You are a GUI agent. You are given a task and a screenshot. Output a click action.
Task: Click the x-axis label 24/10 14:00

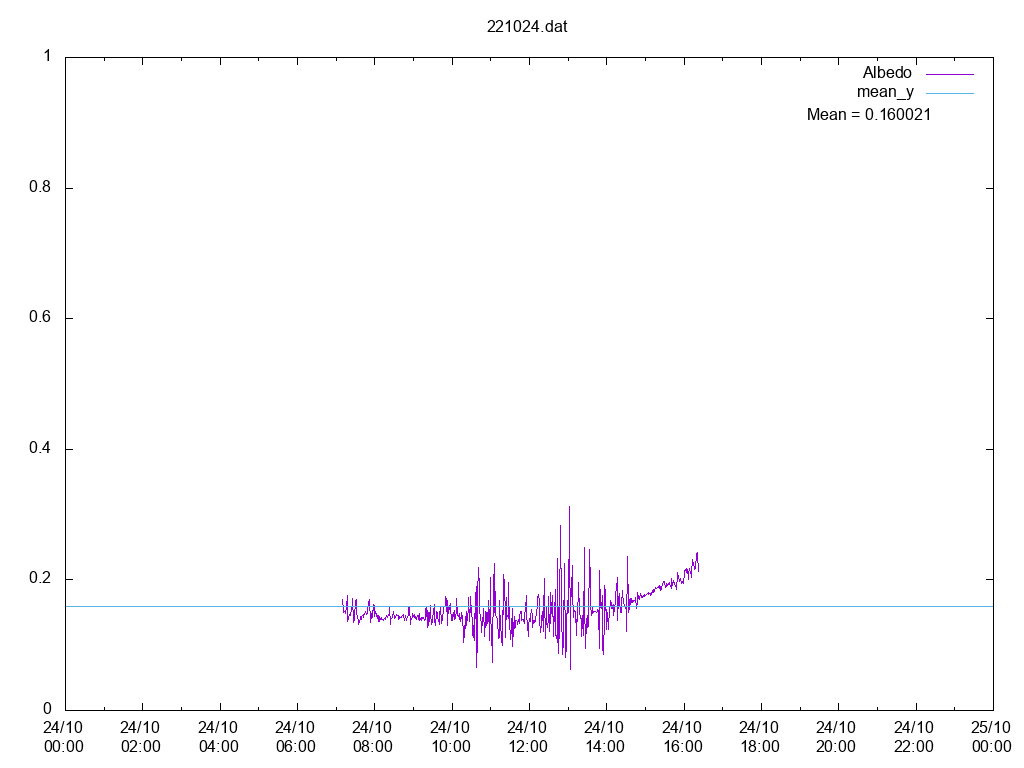[x=604, y=737]
